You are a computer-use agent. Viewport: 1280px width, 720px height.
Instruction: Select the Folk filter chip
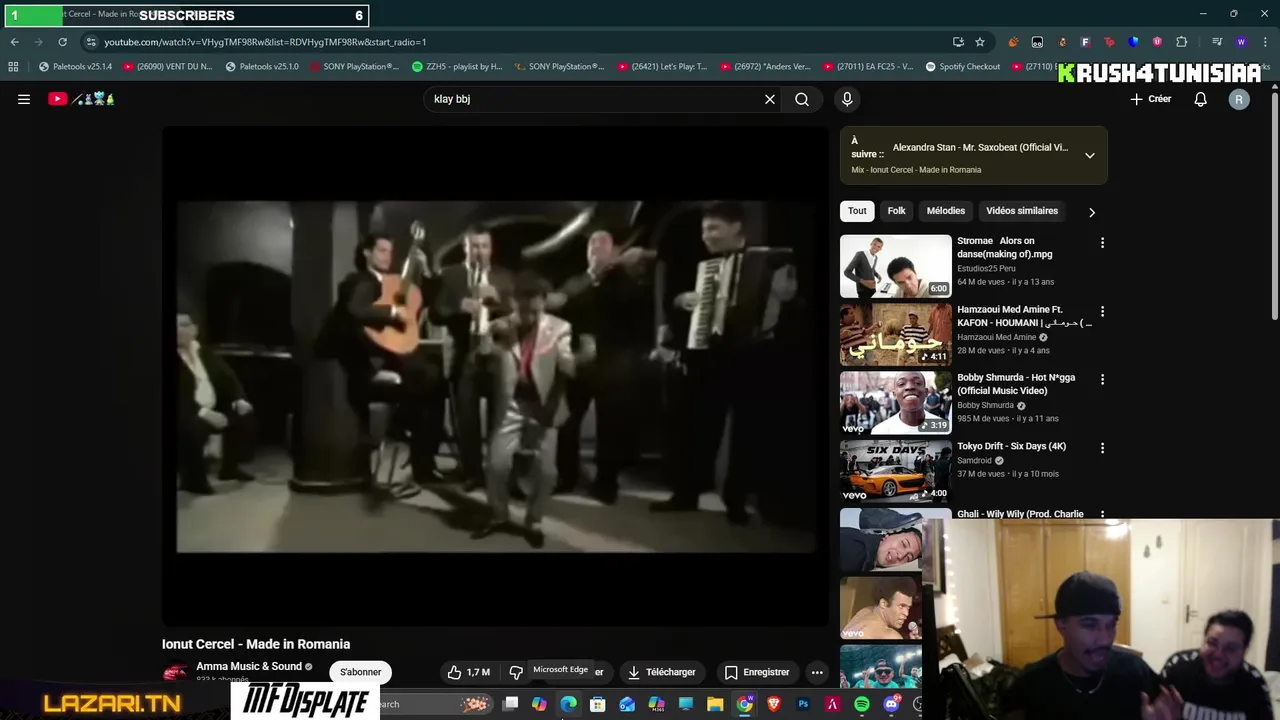pyautogui.click(x=896, y=211)
